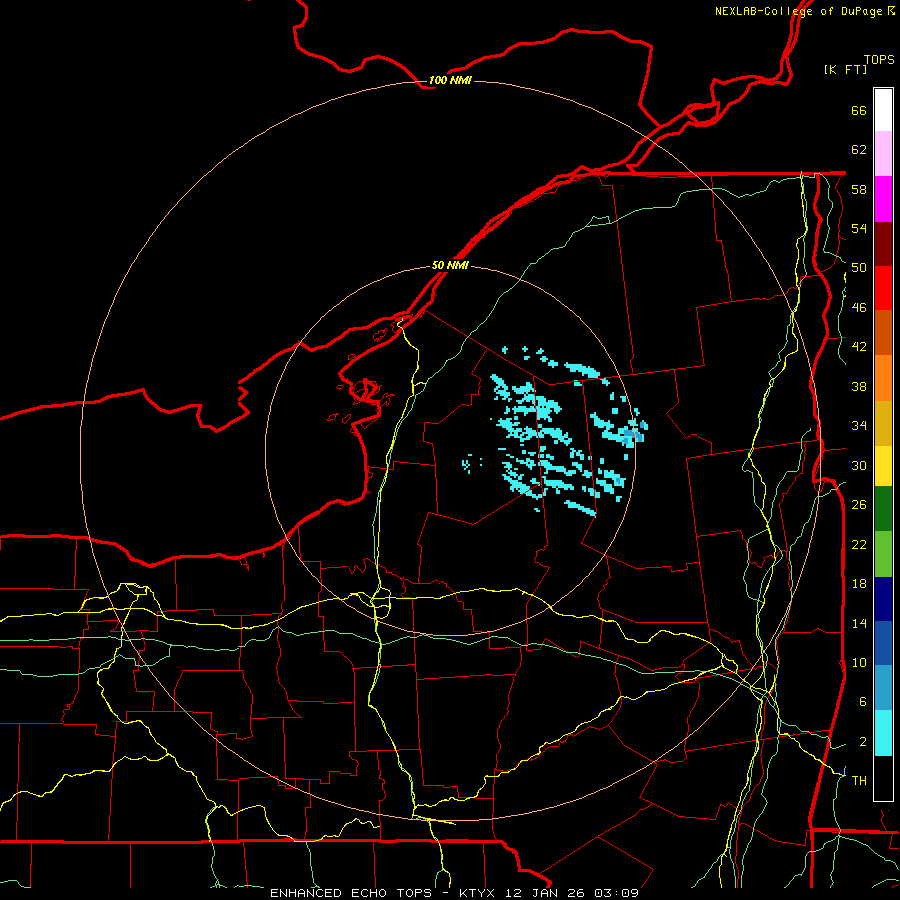Screen dimensions: 900x900
Task: Click the "14" legend label
Action: (x=859, y=623)
